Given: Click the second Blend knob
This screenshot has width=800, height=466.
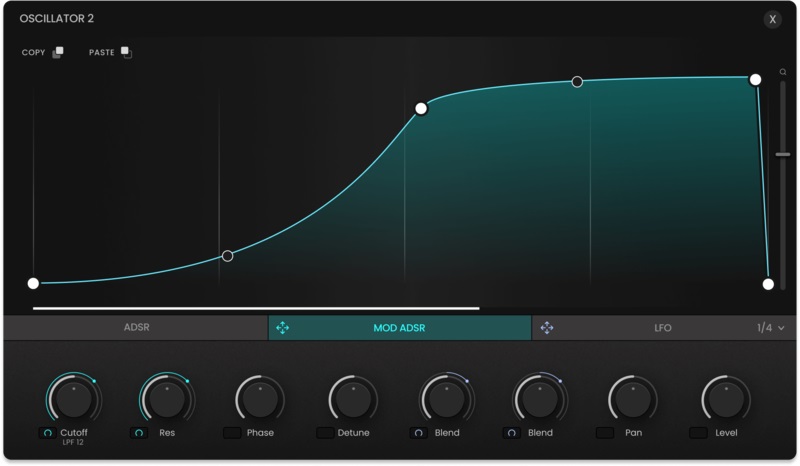Looking at the screenshot, I should point(540,400).
